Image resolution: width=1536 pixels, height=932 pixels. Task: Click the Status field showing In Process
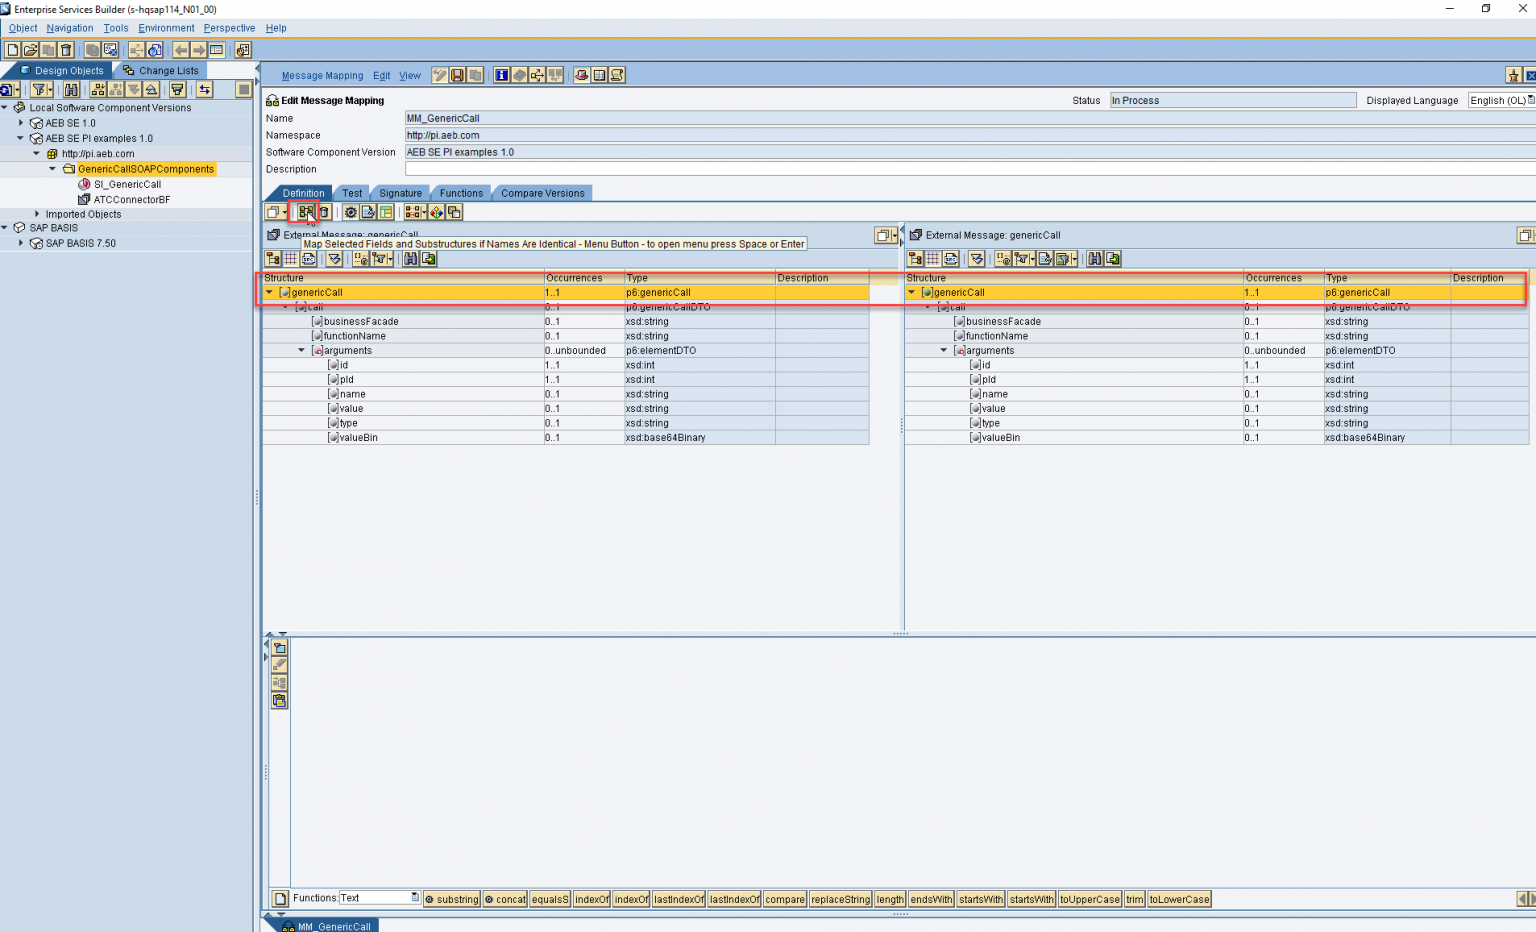[1232, 100]
